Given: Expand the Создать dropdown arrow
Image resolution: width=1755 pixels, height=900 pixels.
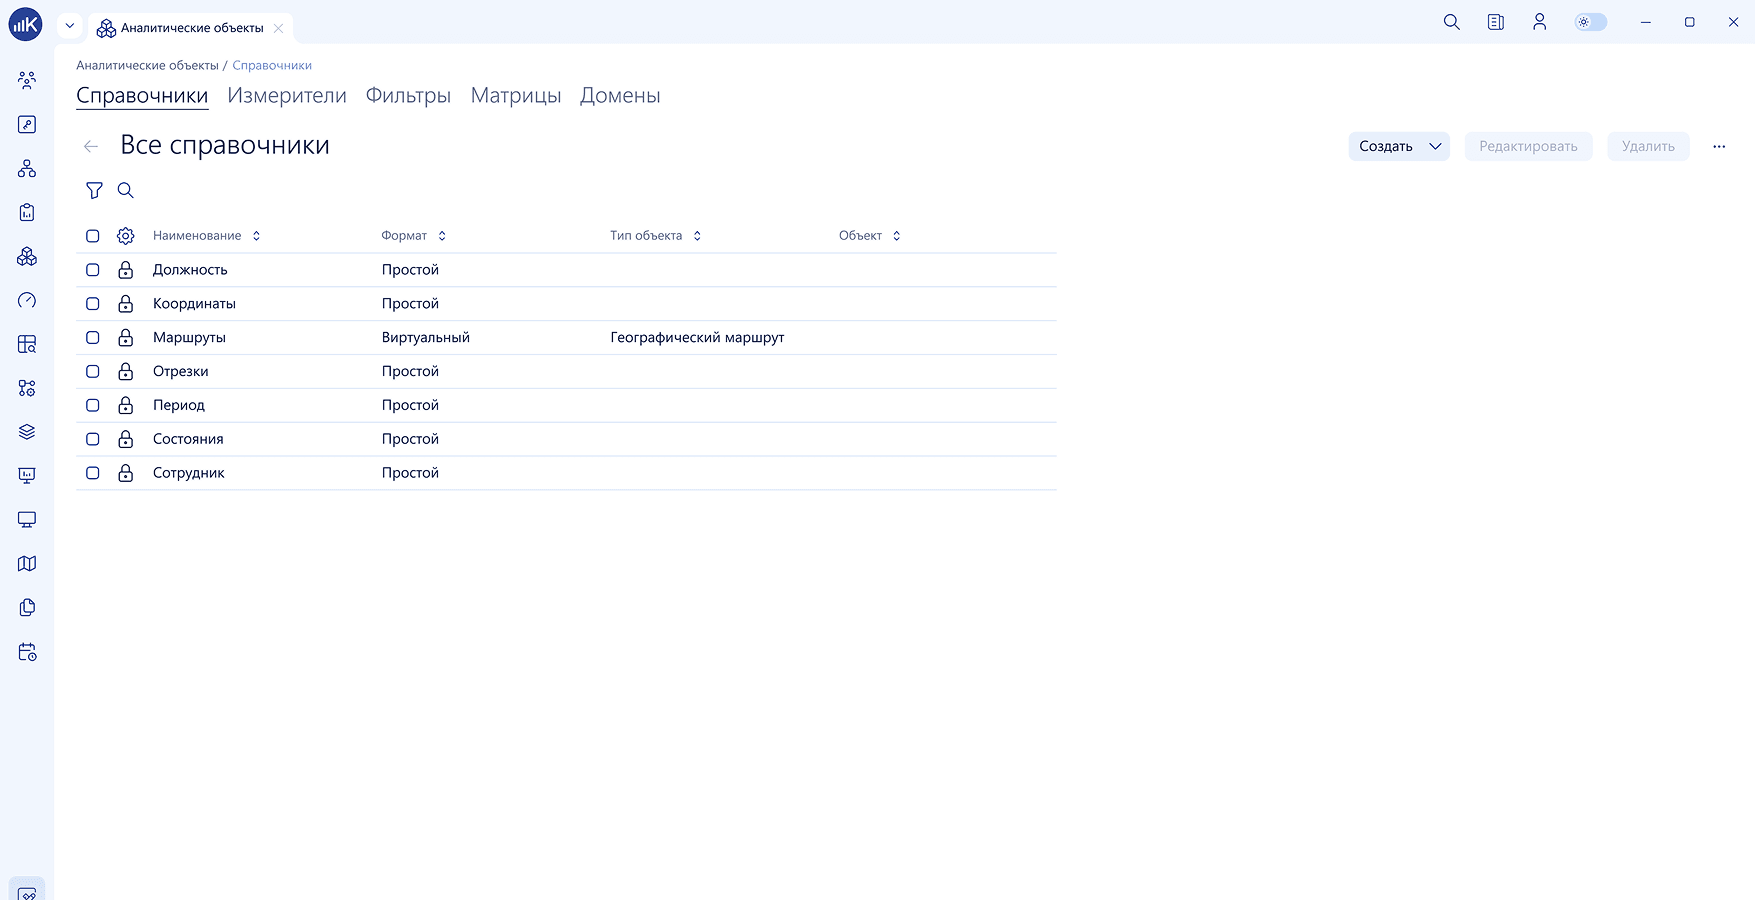Looking at the screenshot, I should [x=1435, y=146].
